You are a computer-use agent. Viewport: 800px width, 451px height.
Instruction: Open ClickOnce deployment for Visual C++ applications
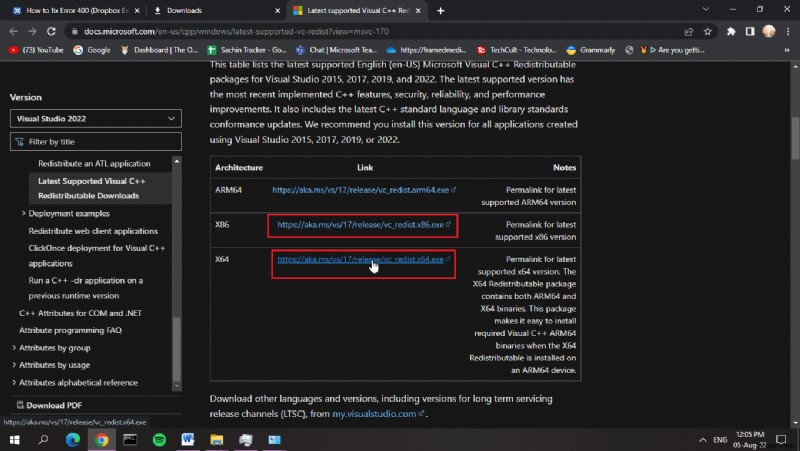point(97,256)
